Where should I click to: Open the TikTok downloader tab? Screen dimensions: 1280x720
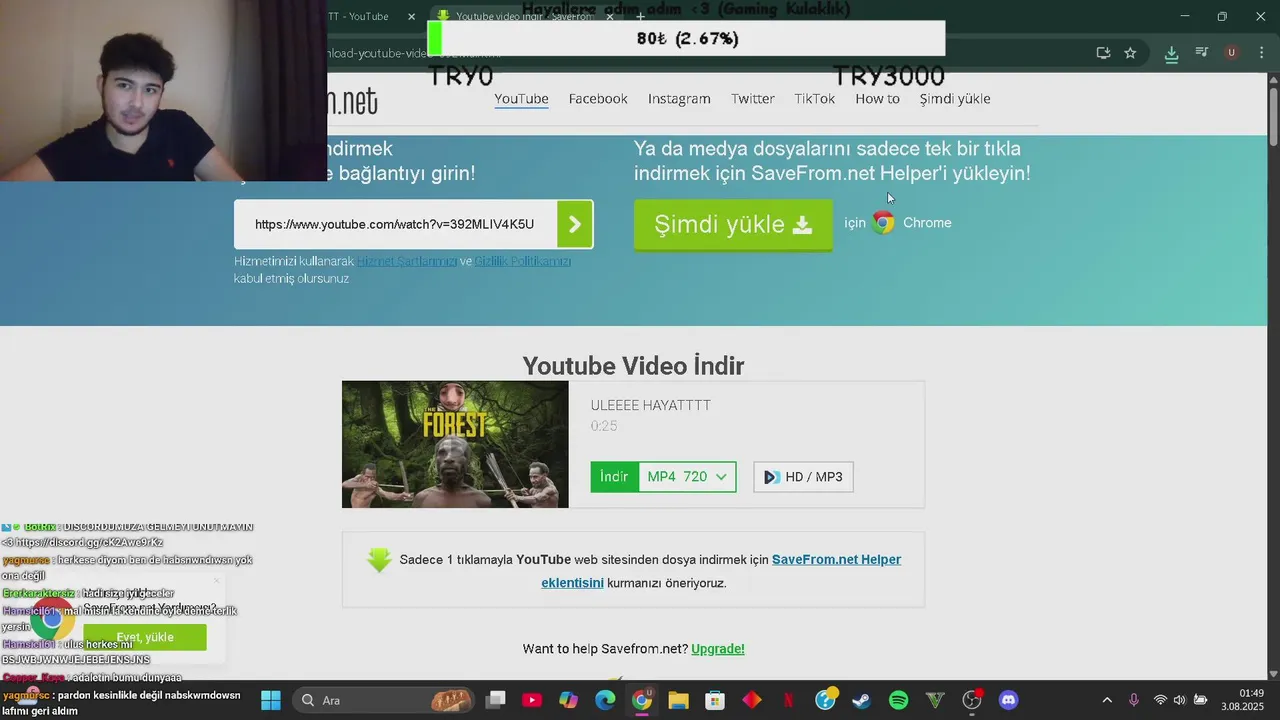(x=815, y=98)
